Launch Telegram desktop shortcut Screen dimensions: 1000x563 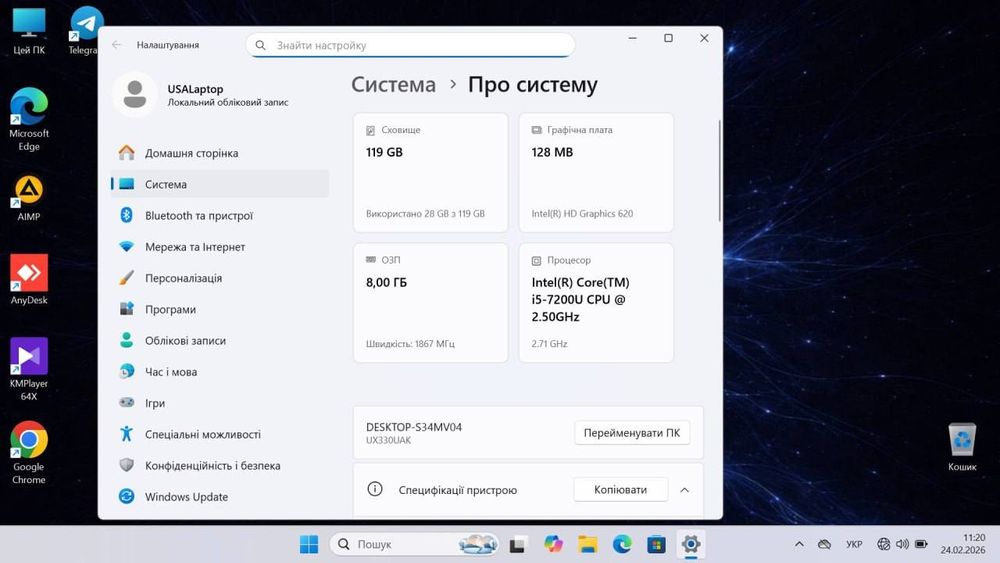pyautogui.click(x=85, y=31)
